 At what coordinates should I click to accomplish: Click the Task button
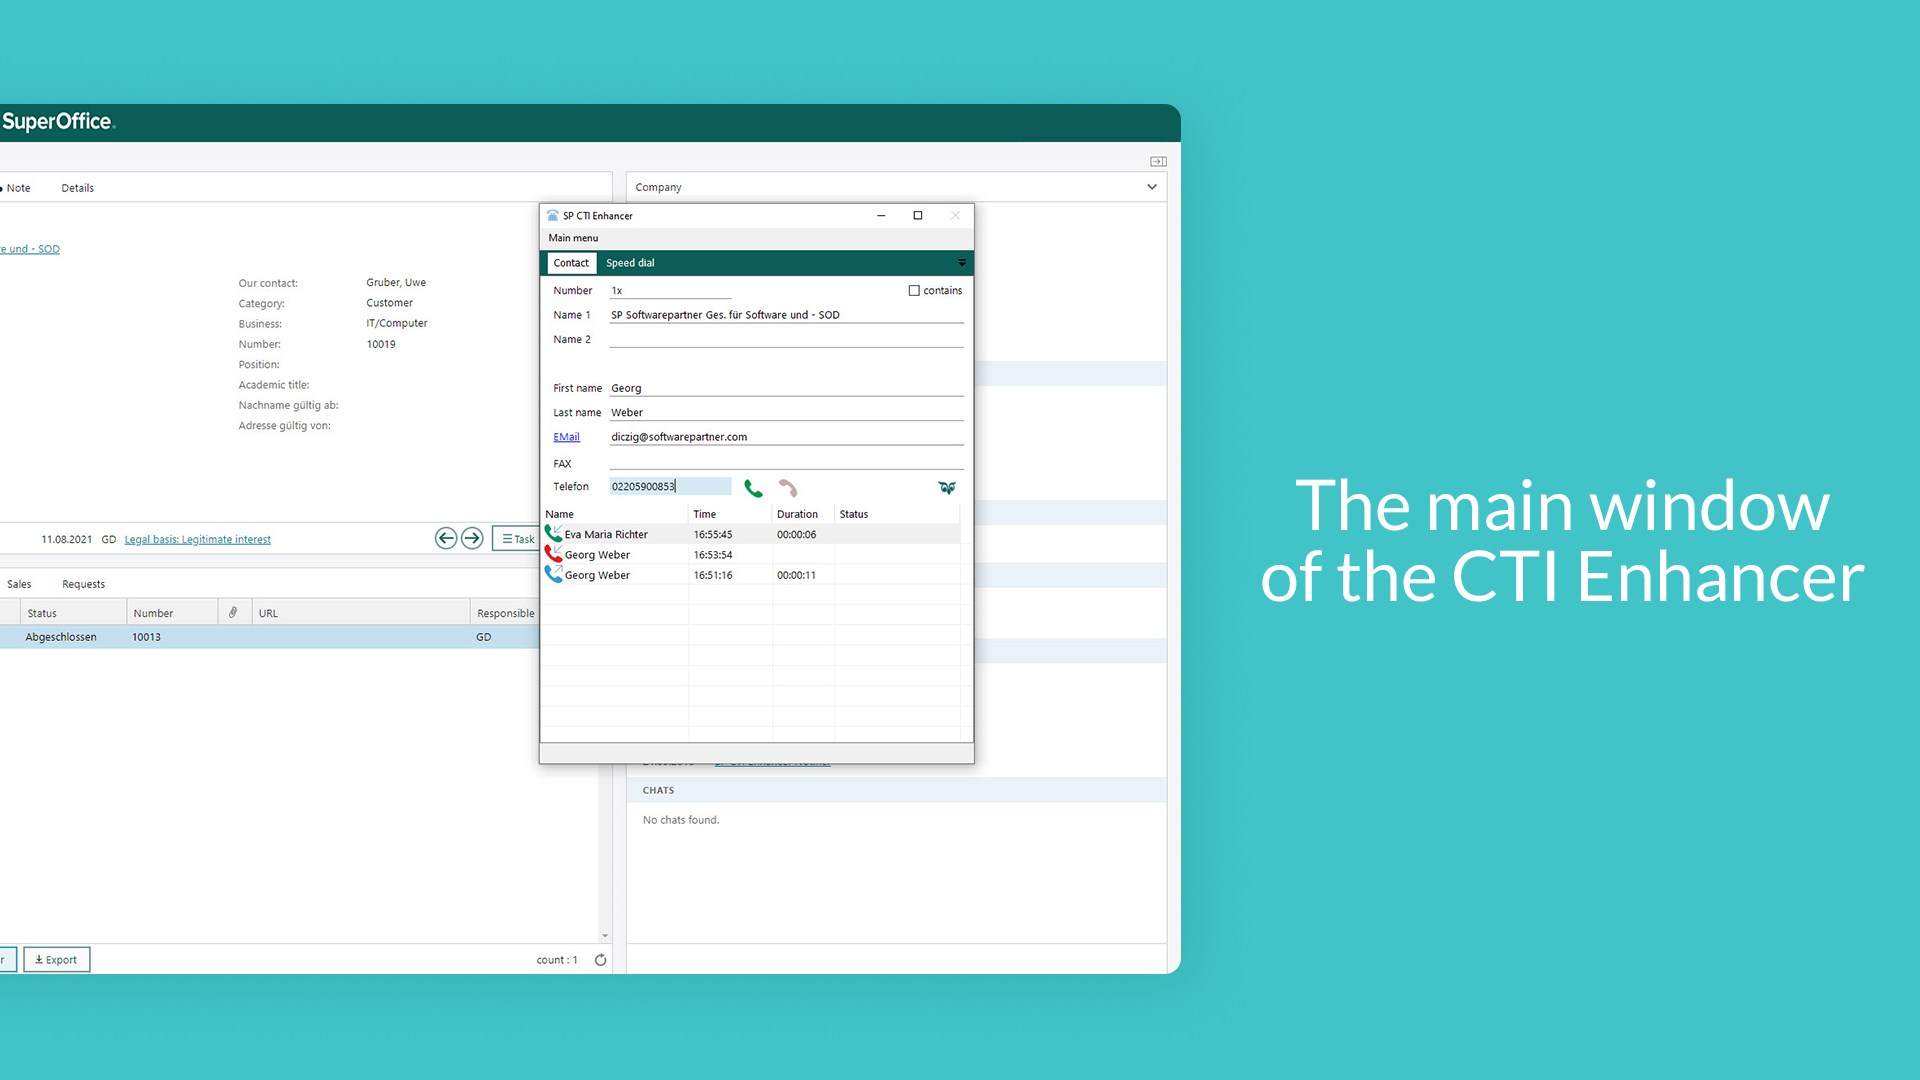tap(517, 538)
